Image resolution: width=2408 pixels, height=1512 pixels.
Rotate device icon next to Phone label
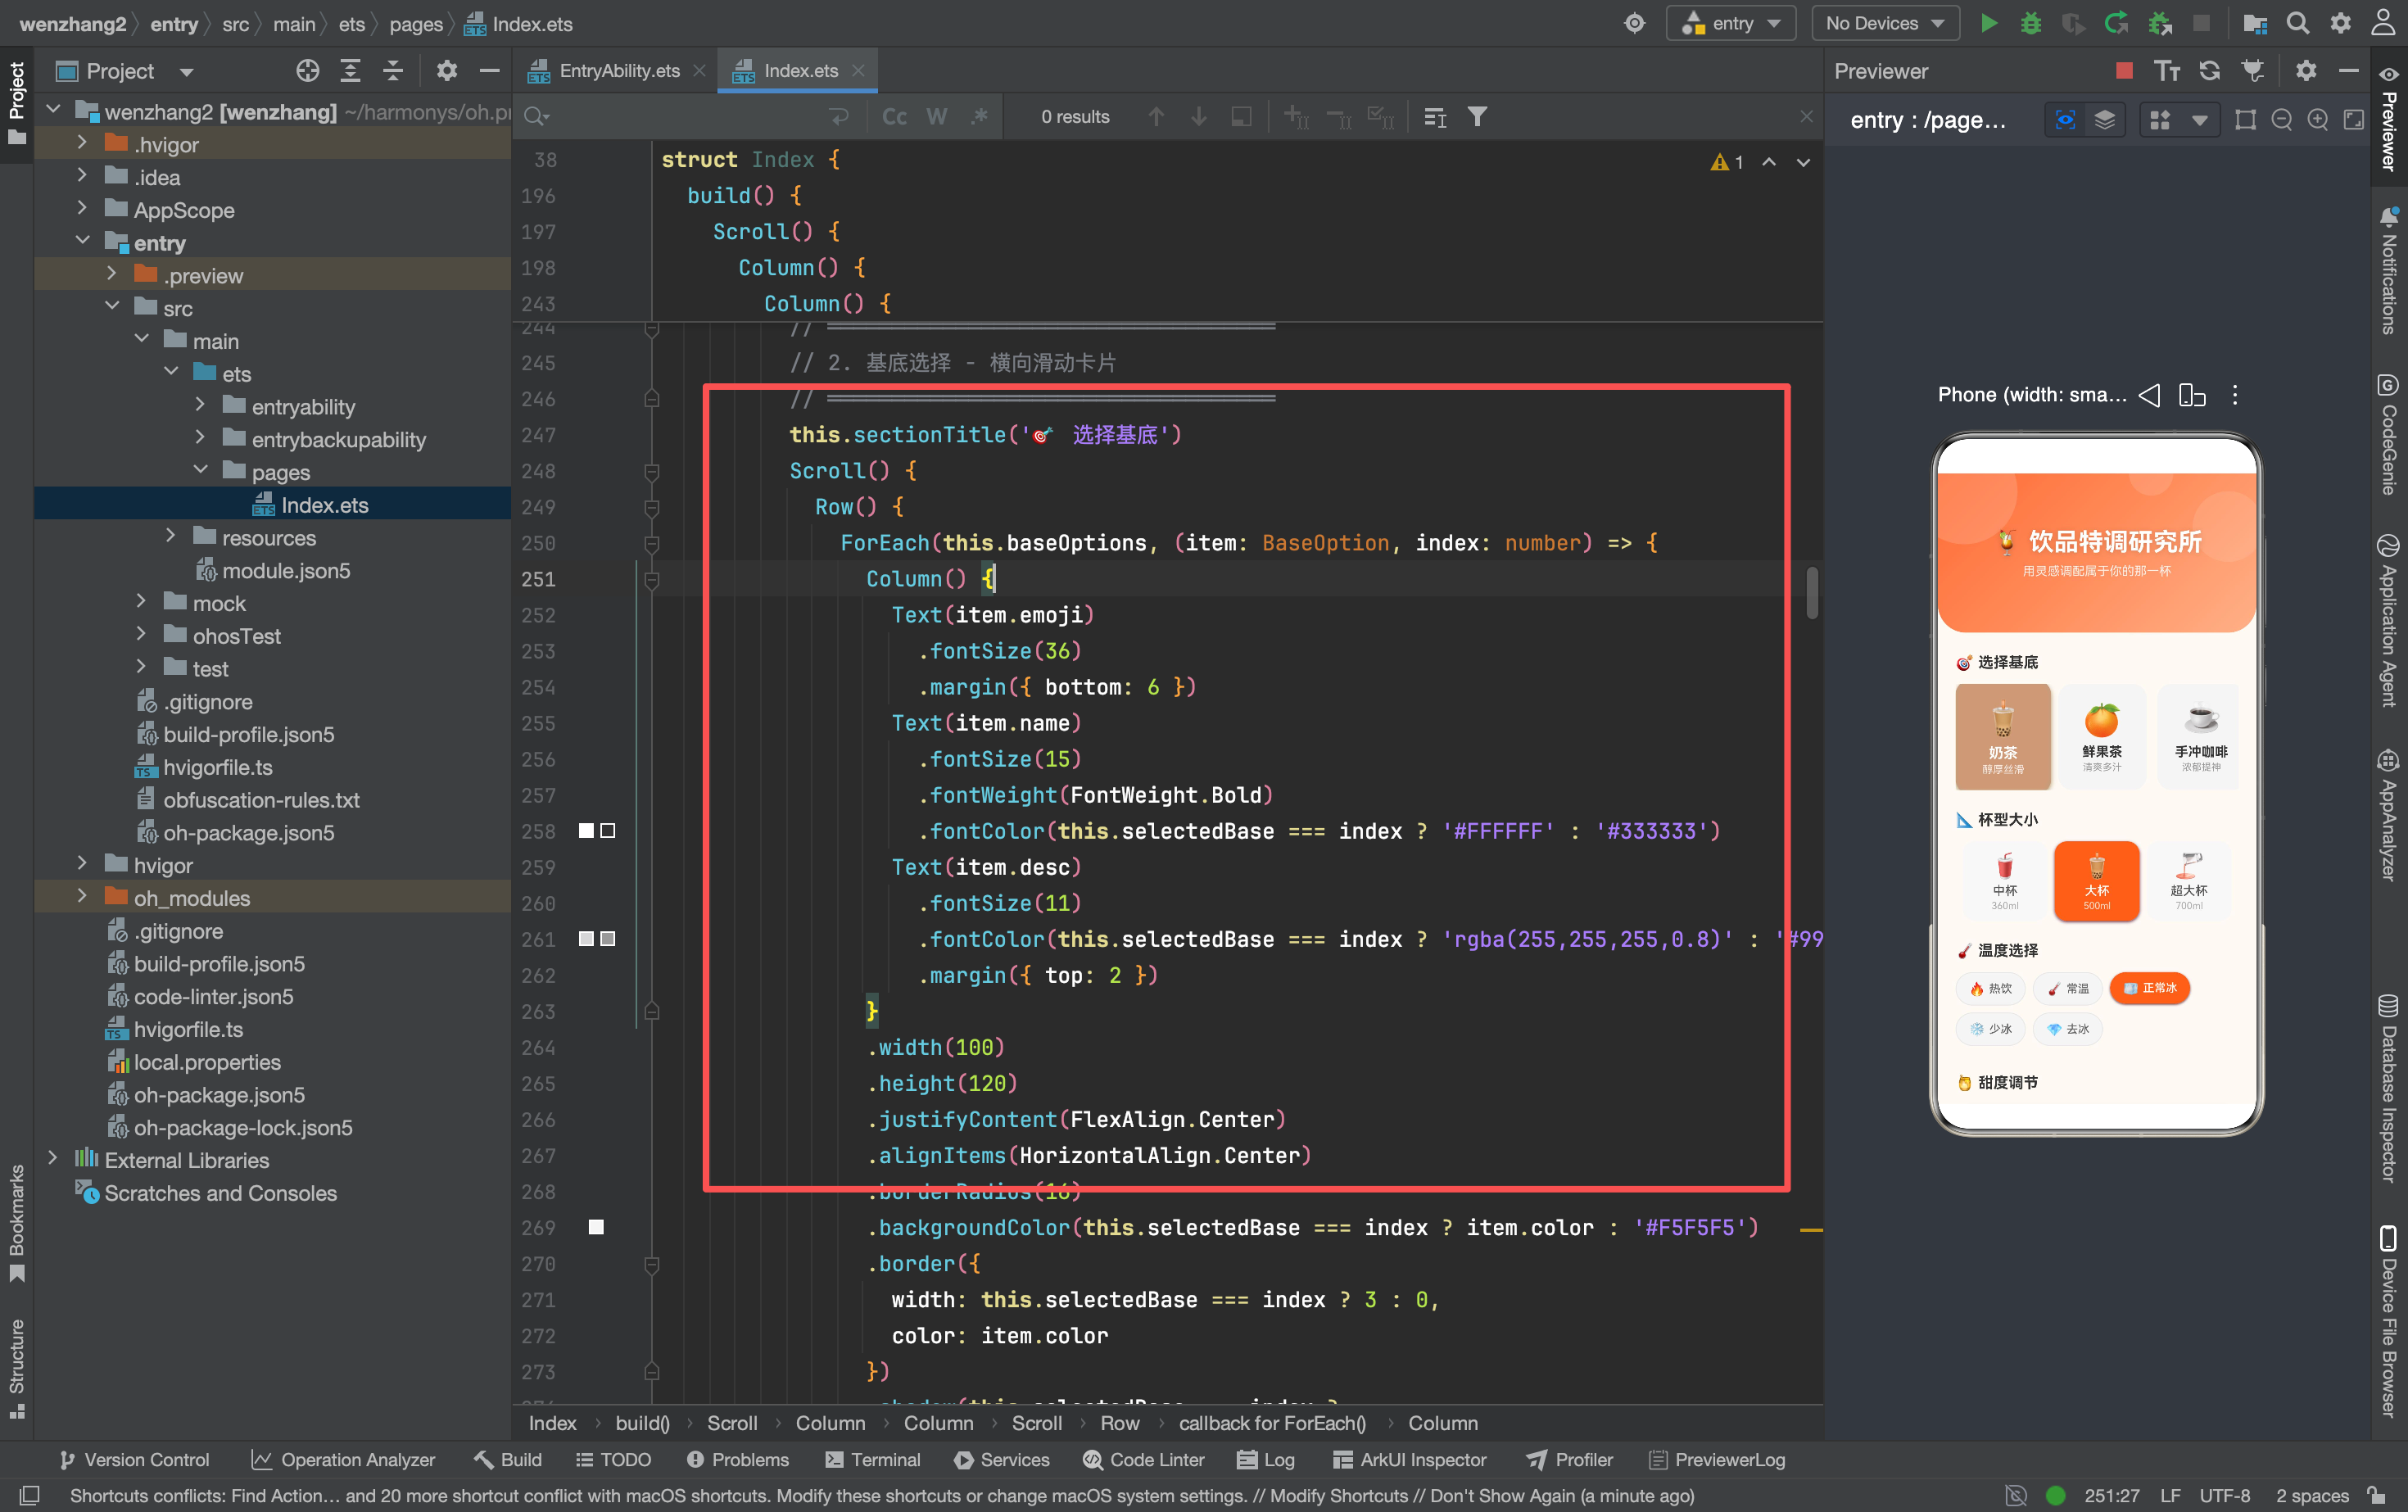click(x=2191, y=395)
